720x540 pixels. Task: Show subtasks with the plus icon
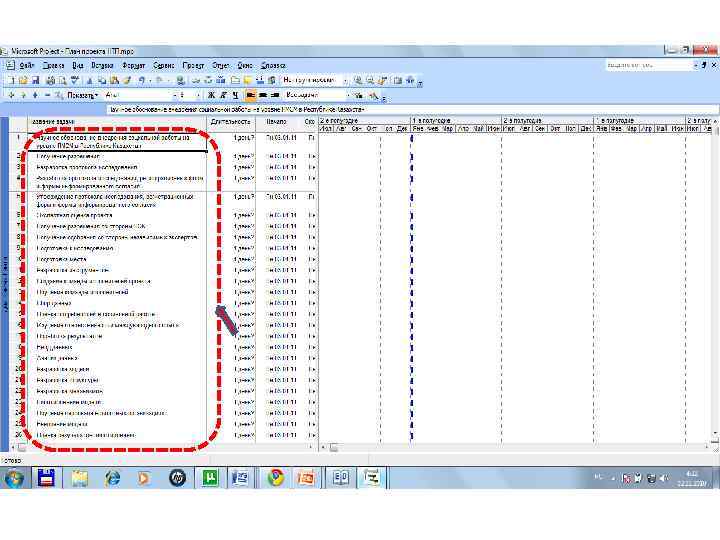(x=35, y=95)
